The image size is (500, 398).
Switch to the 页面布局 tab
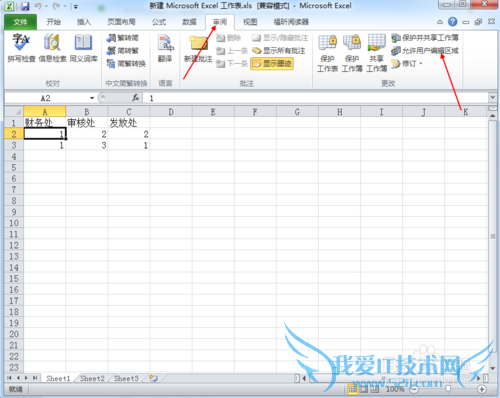(121, 22)
